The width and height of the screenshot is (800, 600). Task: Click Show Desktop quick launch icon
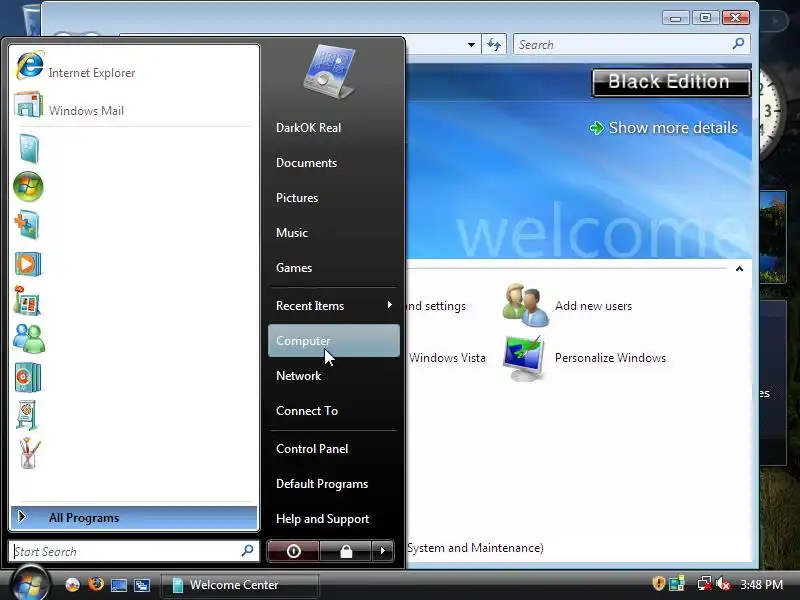119,585
